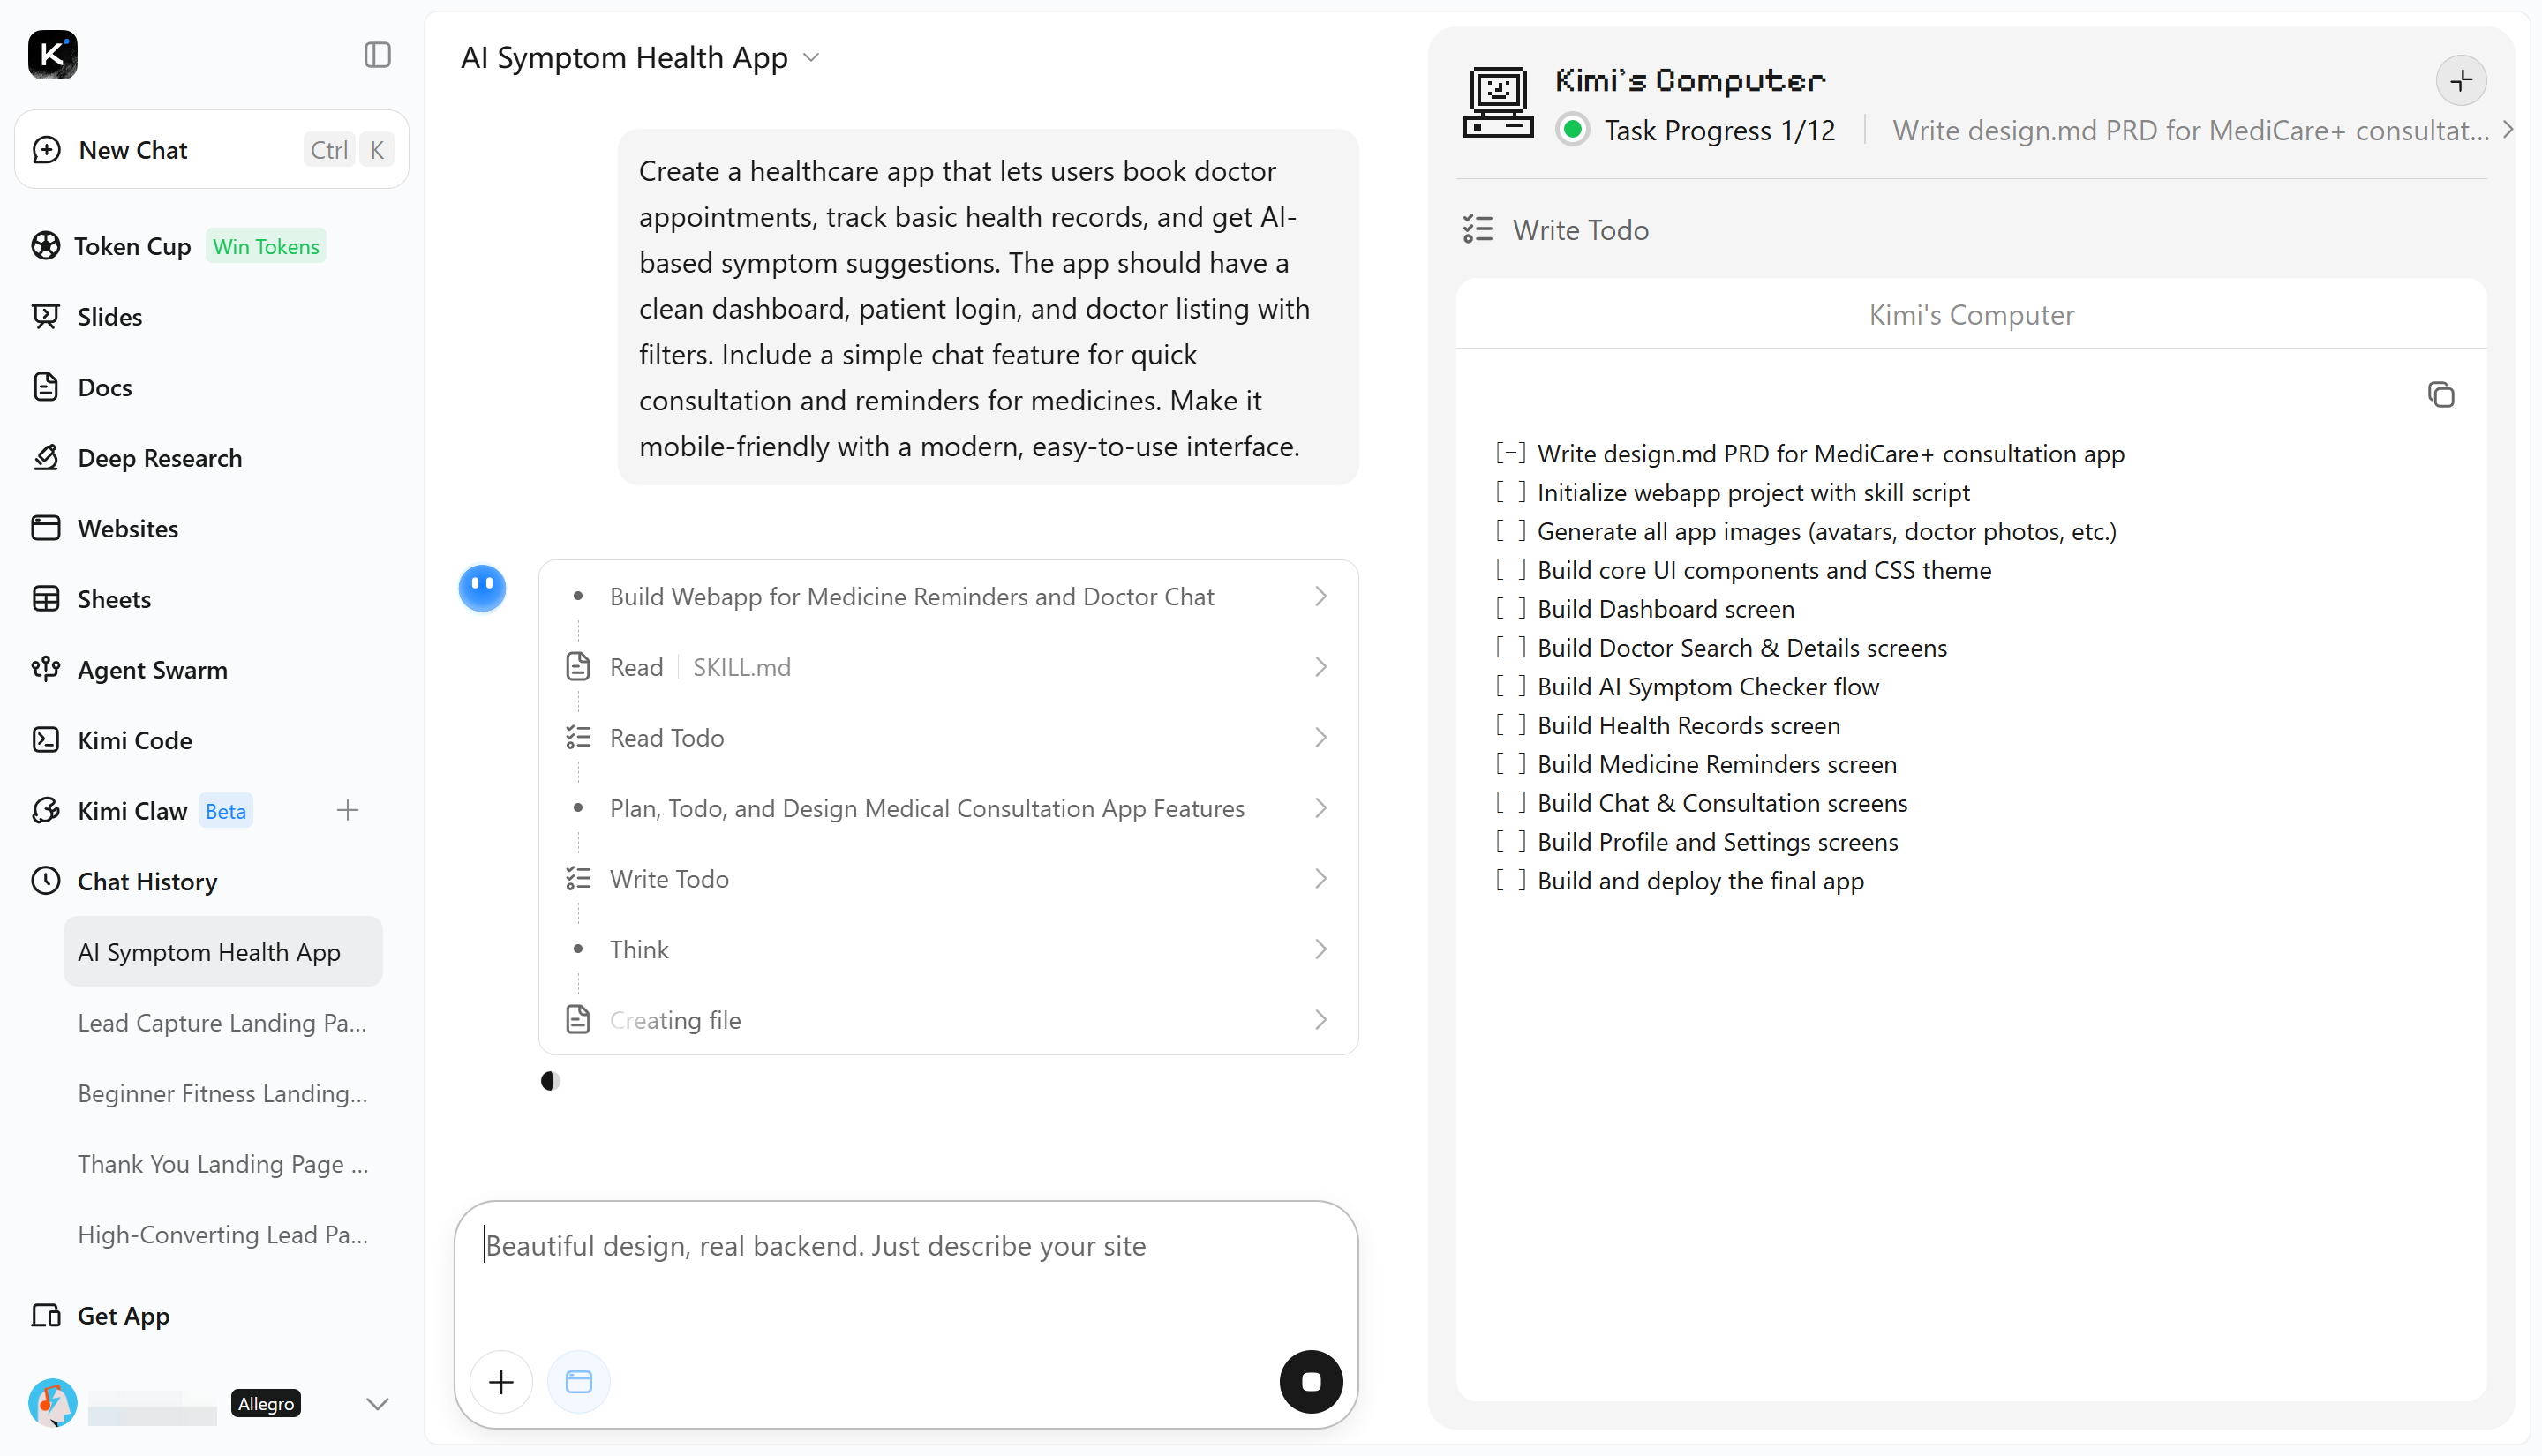Click the Agent Swarm icon
The height and width of the screenshot is (1456, 2542).
46,669
